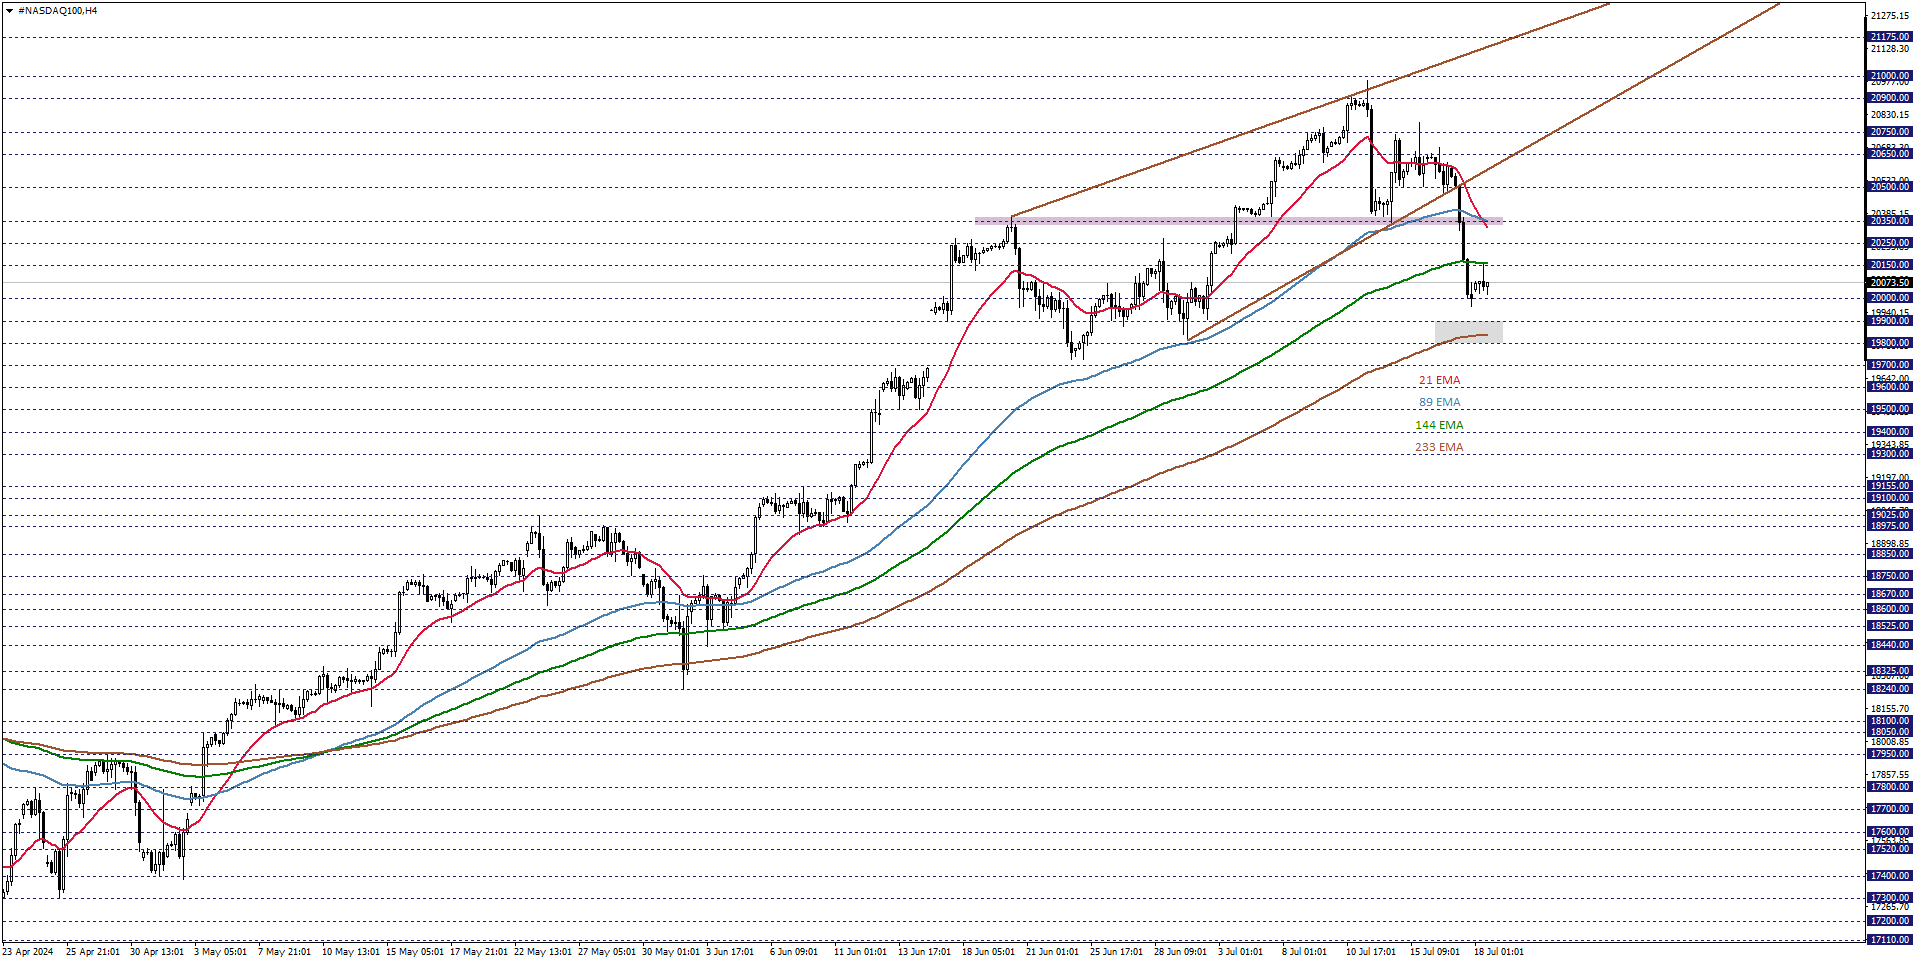The image size is (1916, 963).
Task: Click the 19025.00 price level label
Action: pyautogui.click(x=1890, y=515)
